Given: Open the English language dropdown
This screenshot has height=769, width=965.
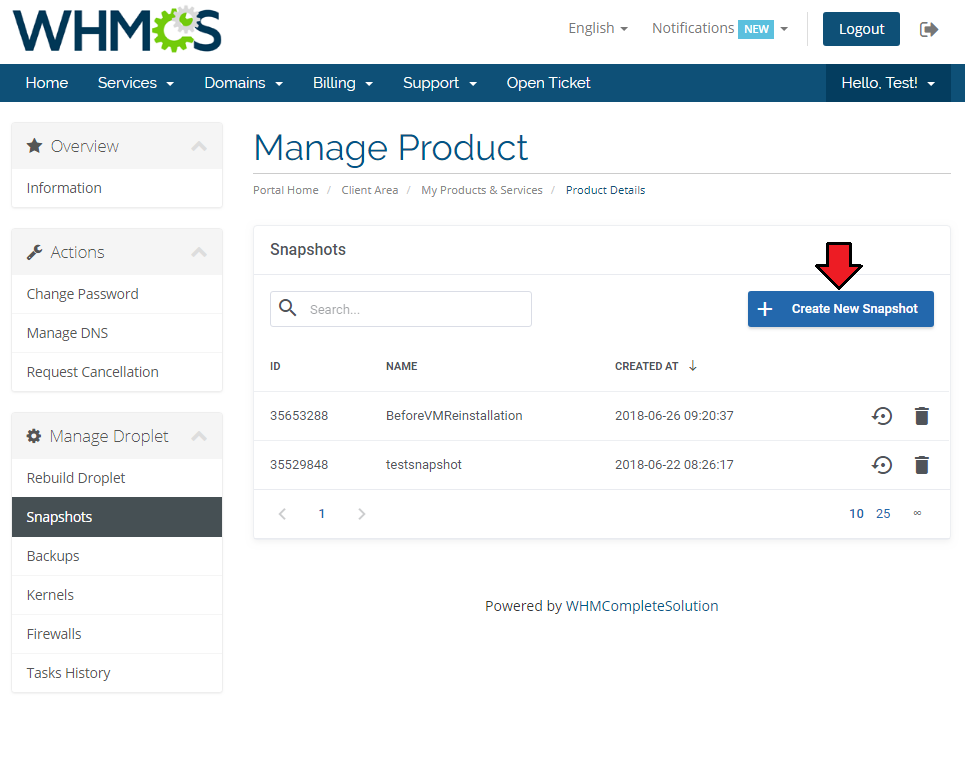Looking at the screenshot, I should [x=598, y=28].
